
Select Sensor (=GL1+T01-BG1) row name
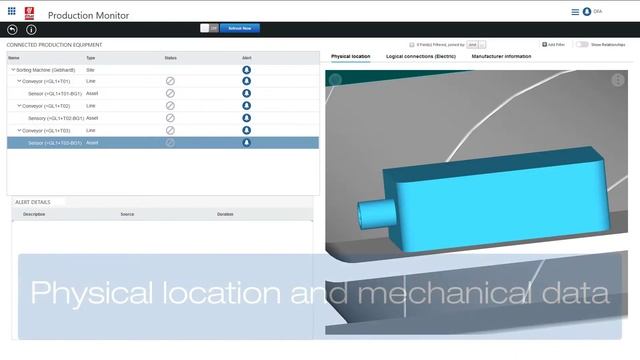tap(55, 93)
